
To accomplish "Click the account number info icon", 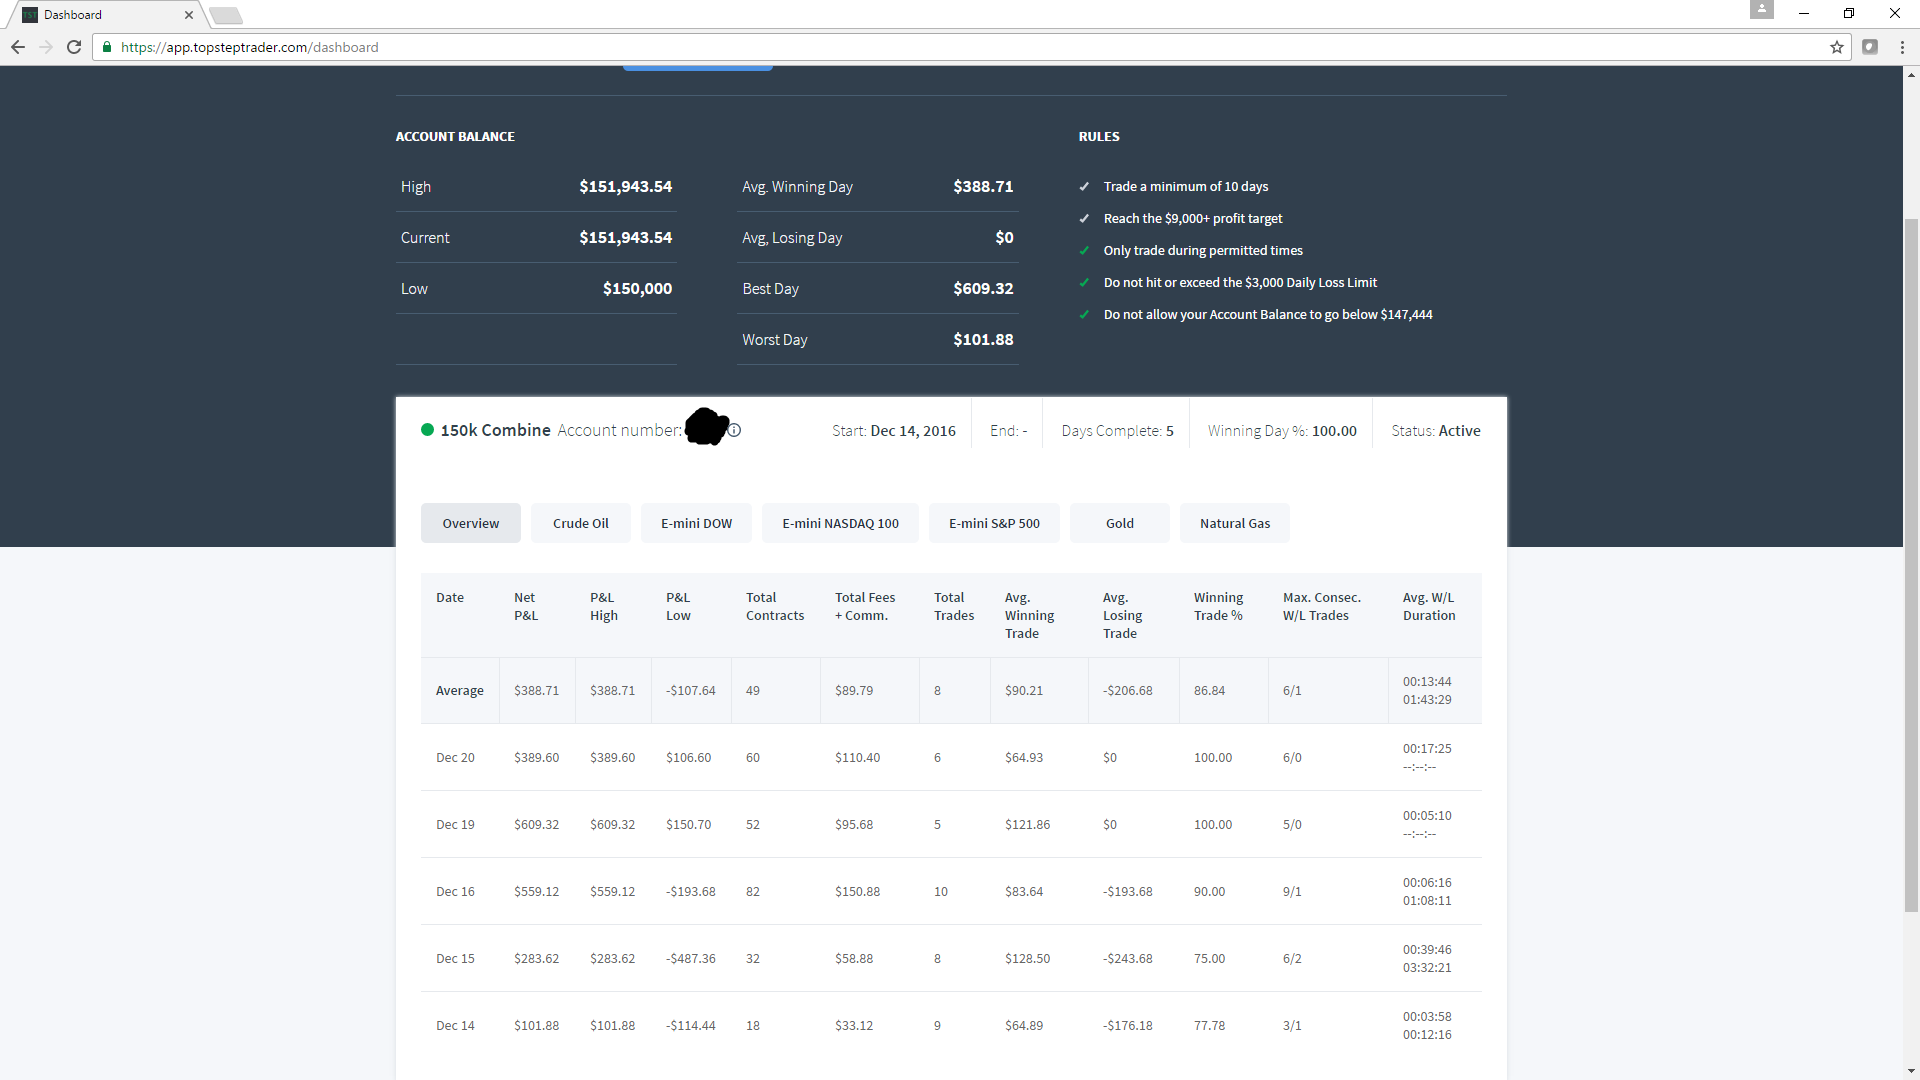I will pos(734,430).
